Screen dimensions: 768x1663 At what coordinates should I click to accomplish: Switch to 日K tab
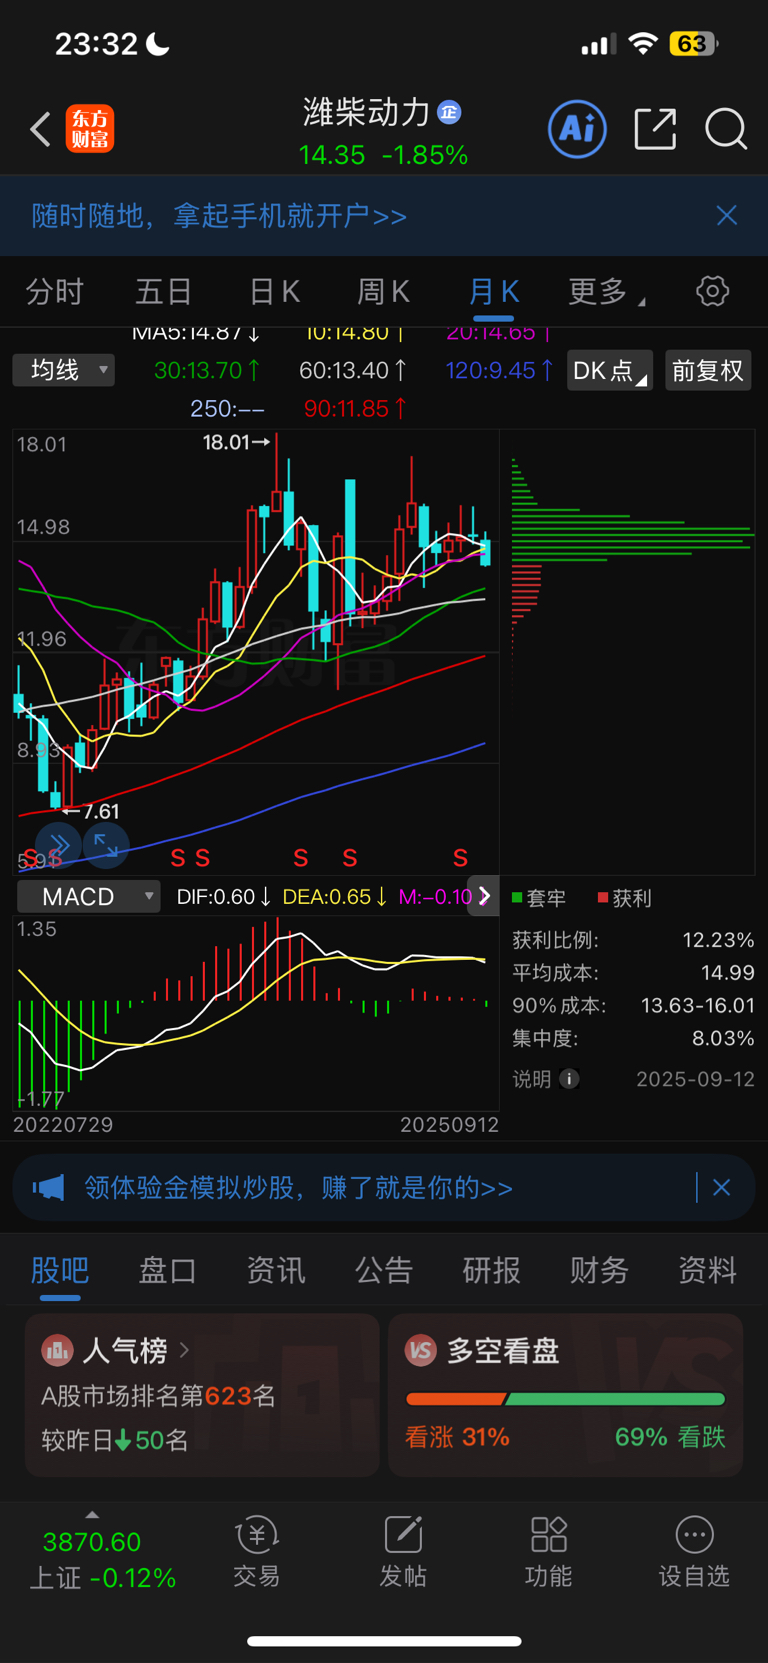point(275,291)
